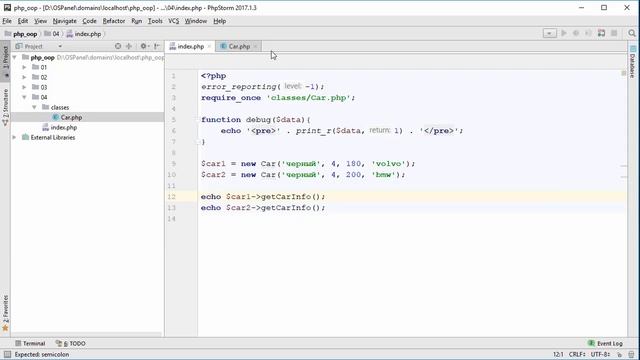The width and height of the screenshot is (640, 360).
Task: Click php_oop breadcrumb in navigation bar
Action: [21, 34]
